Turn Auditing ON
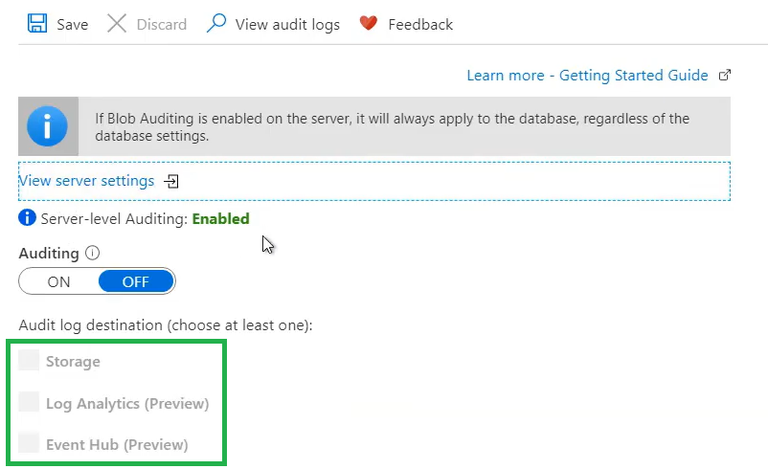Viewport: 768px width, 469px height. click(59, 282)
